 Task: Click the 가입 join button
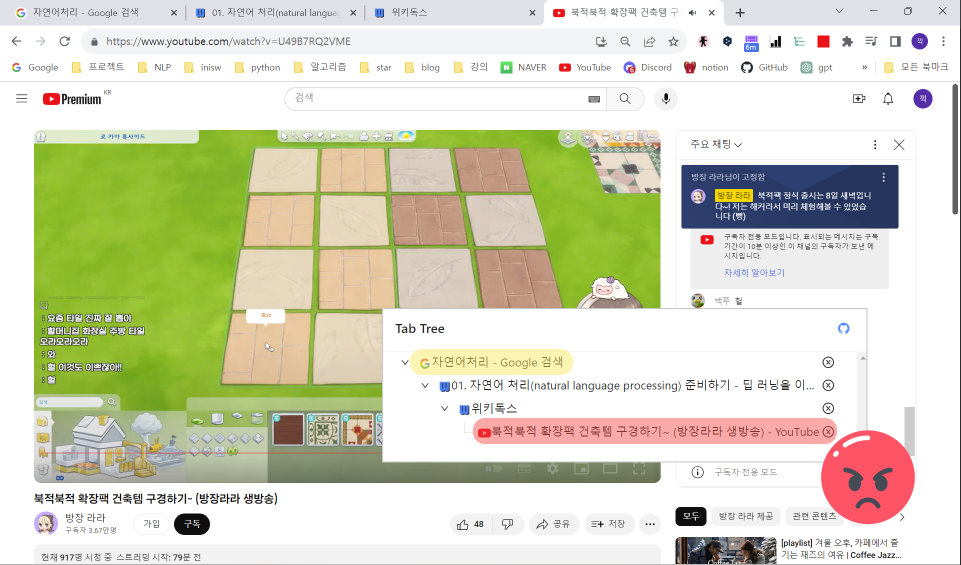(x=151, y=524)
